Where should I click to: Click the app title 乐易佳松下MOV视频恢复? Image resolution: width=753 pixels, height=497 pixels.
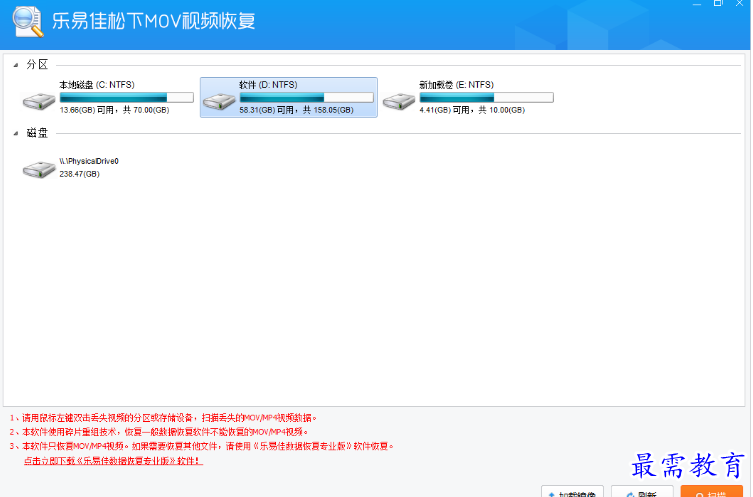click(x=154, y=21)
